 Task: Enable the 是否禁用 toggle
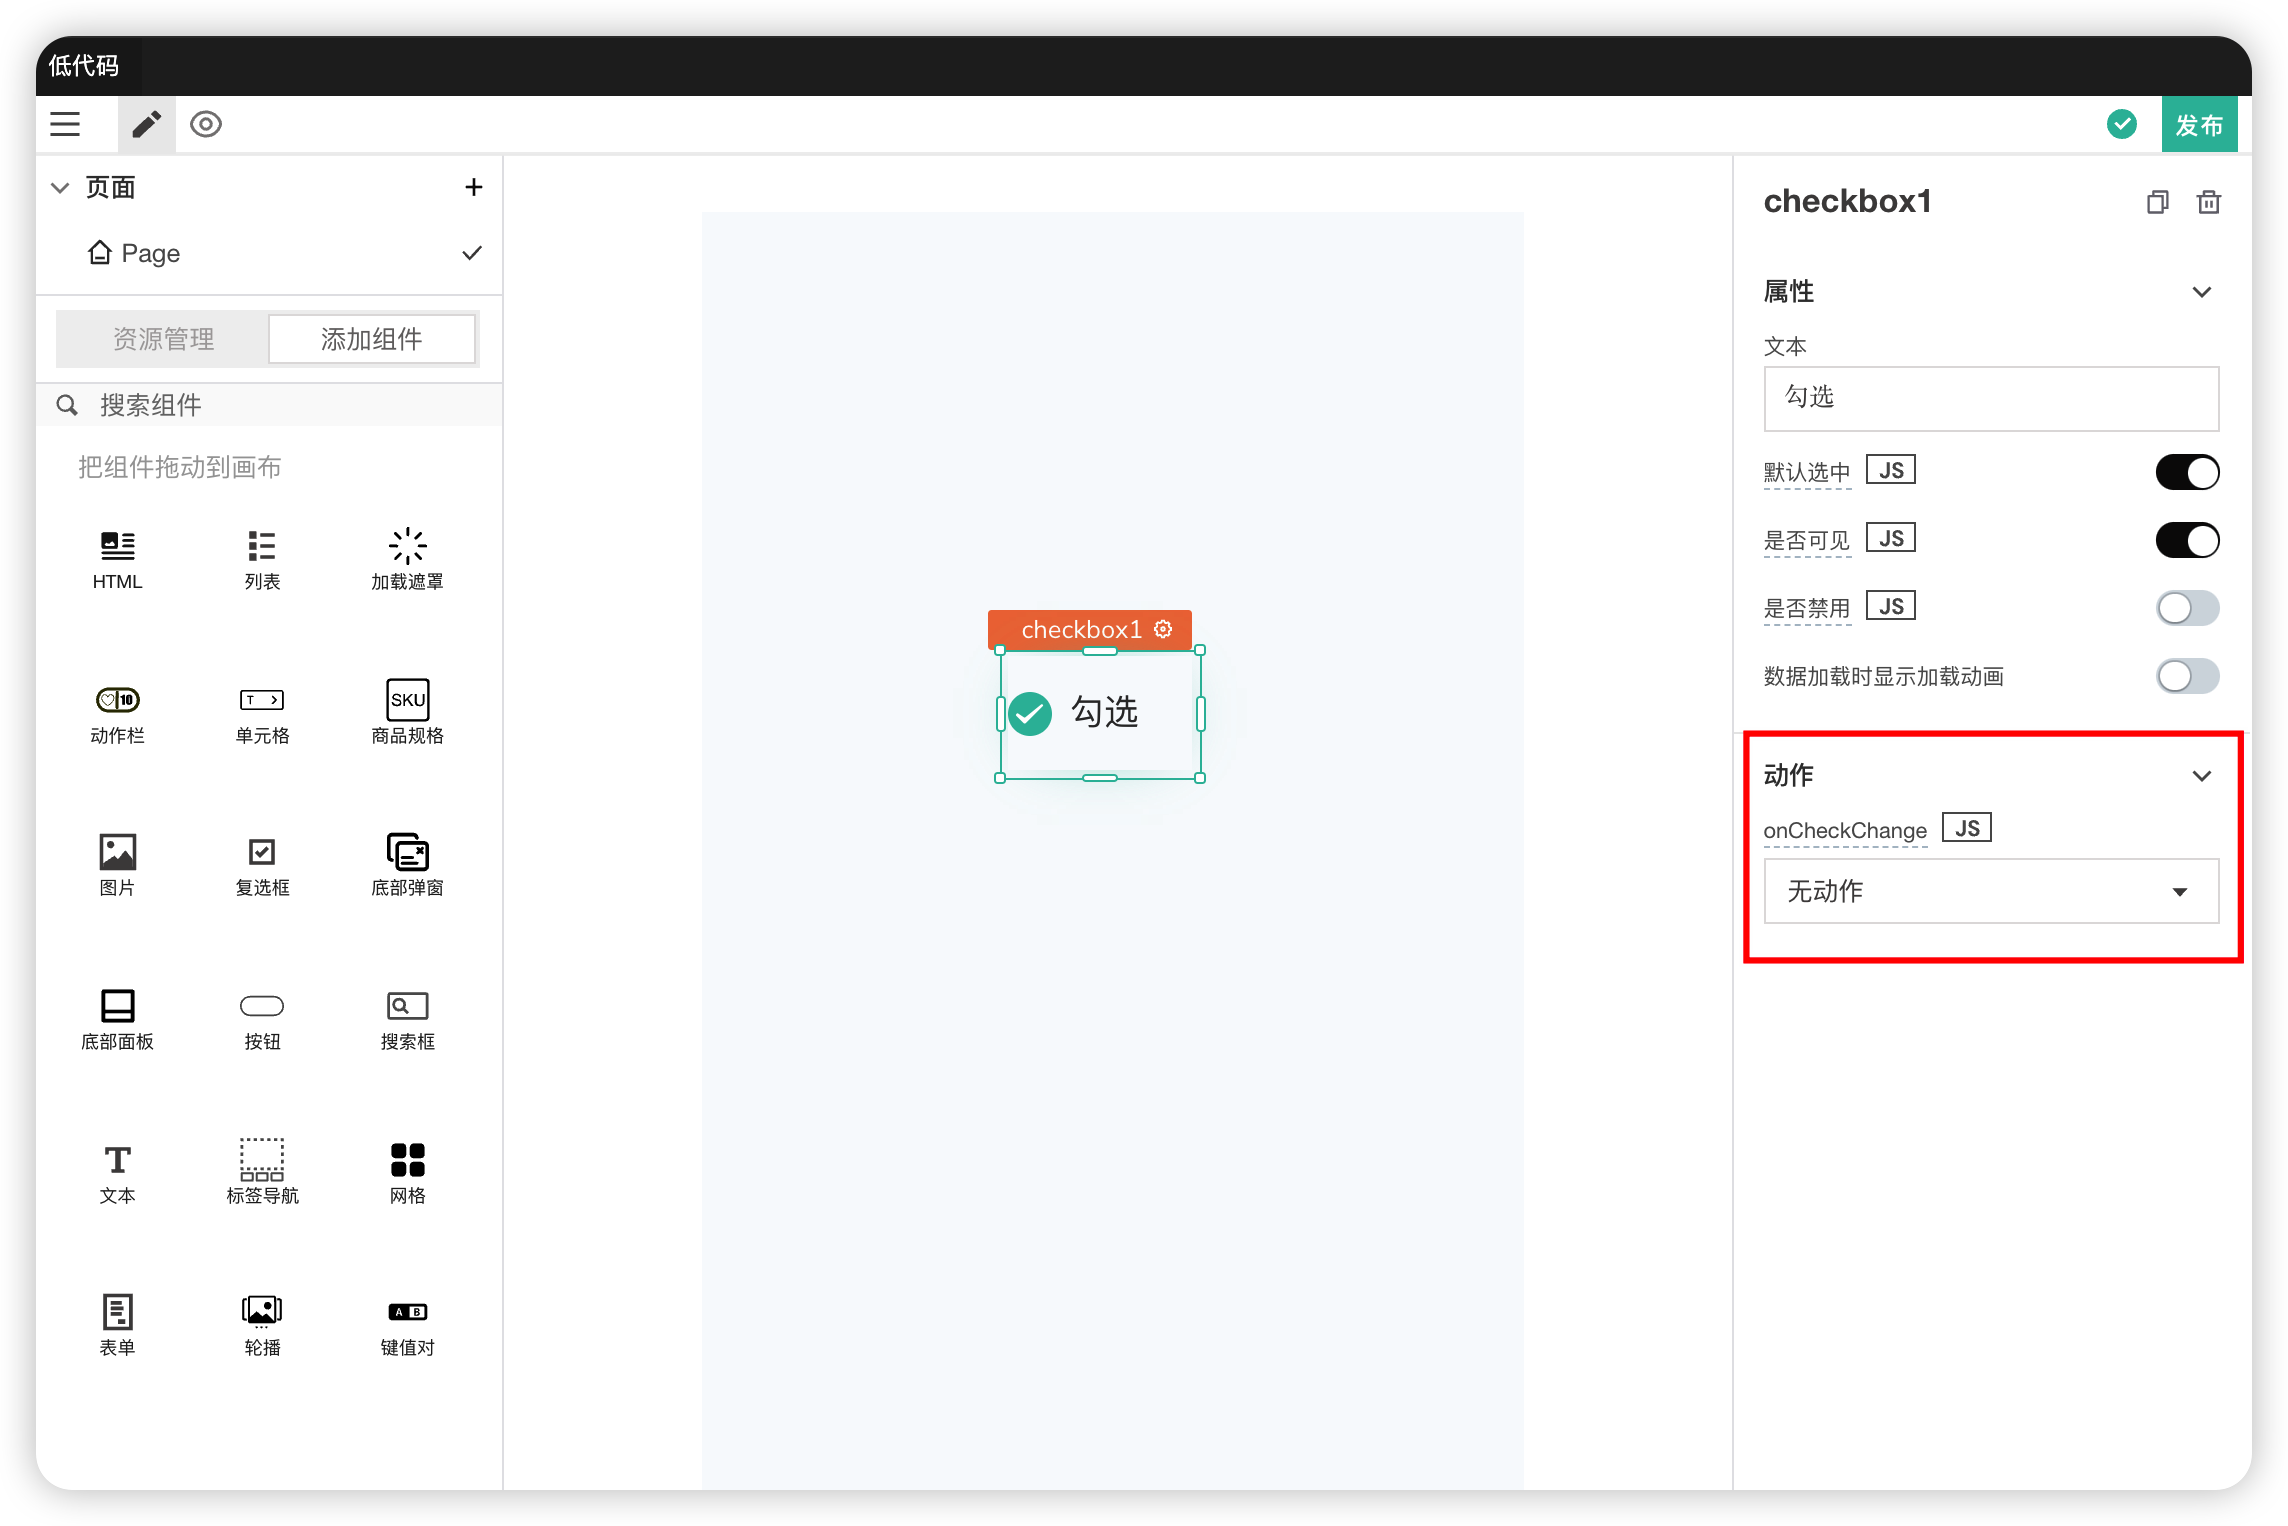coord(2187,608)
